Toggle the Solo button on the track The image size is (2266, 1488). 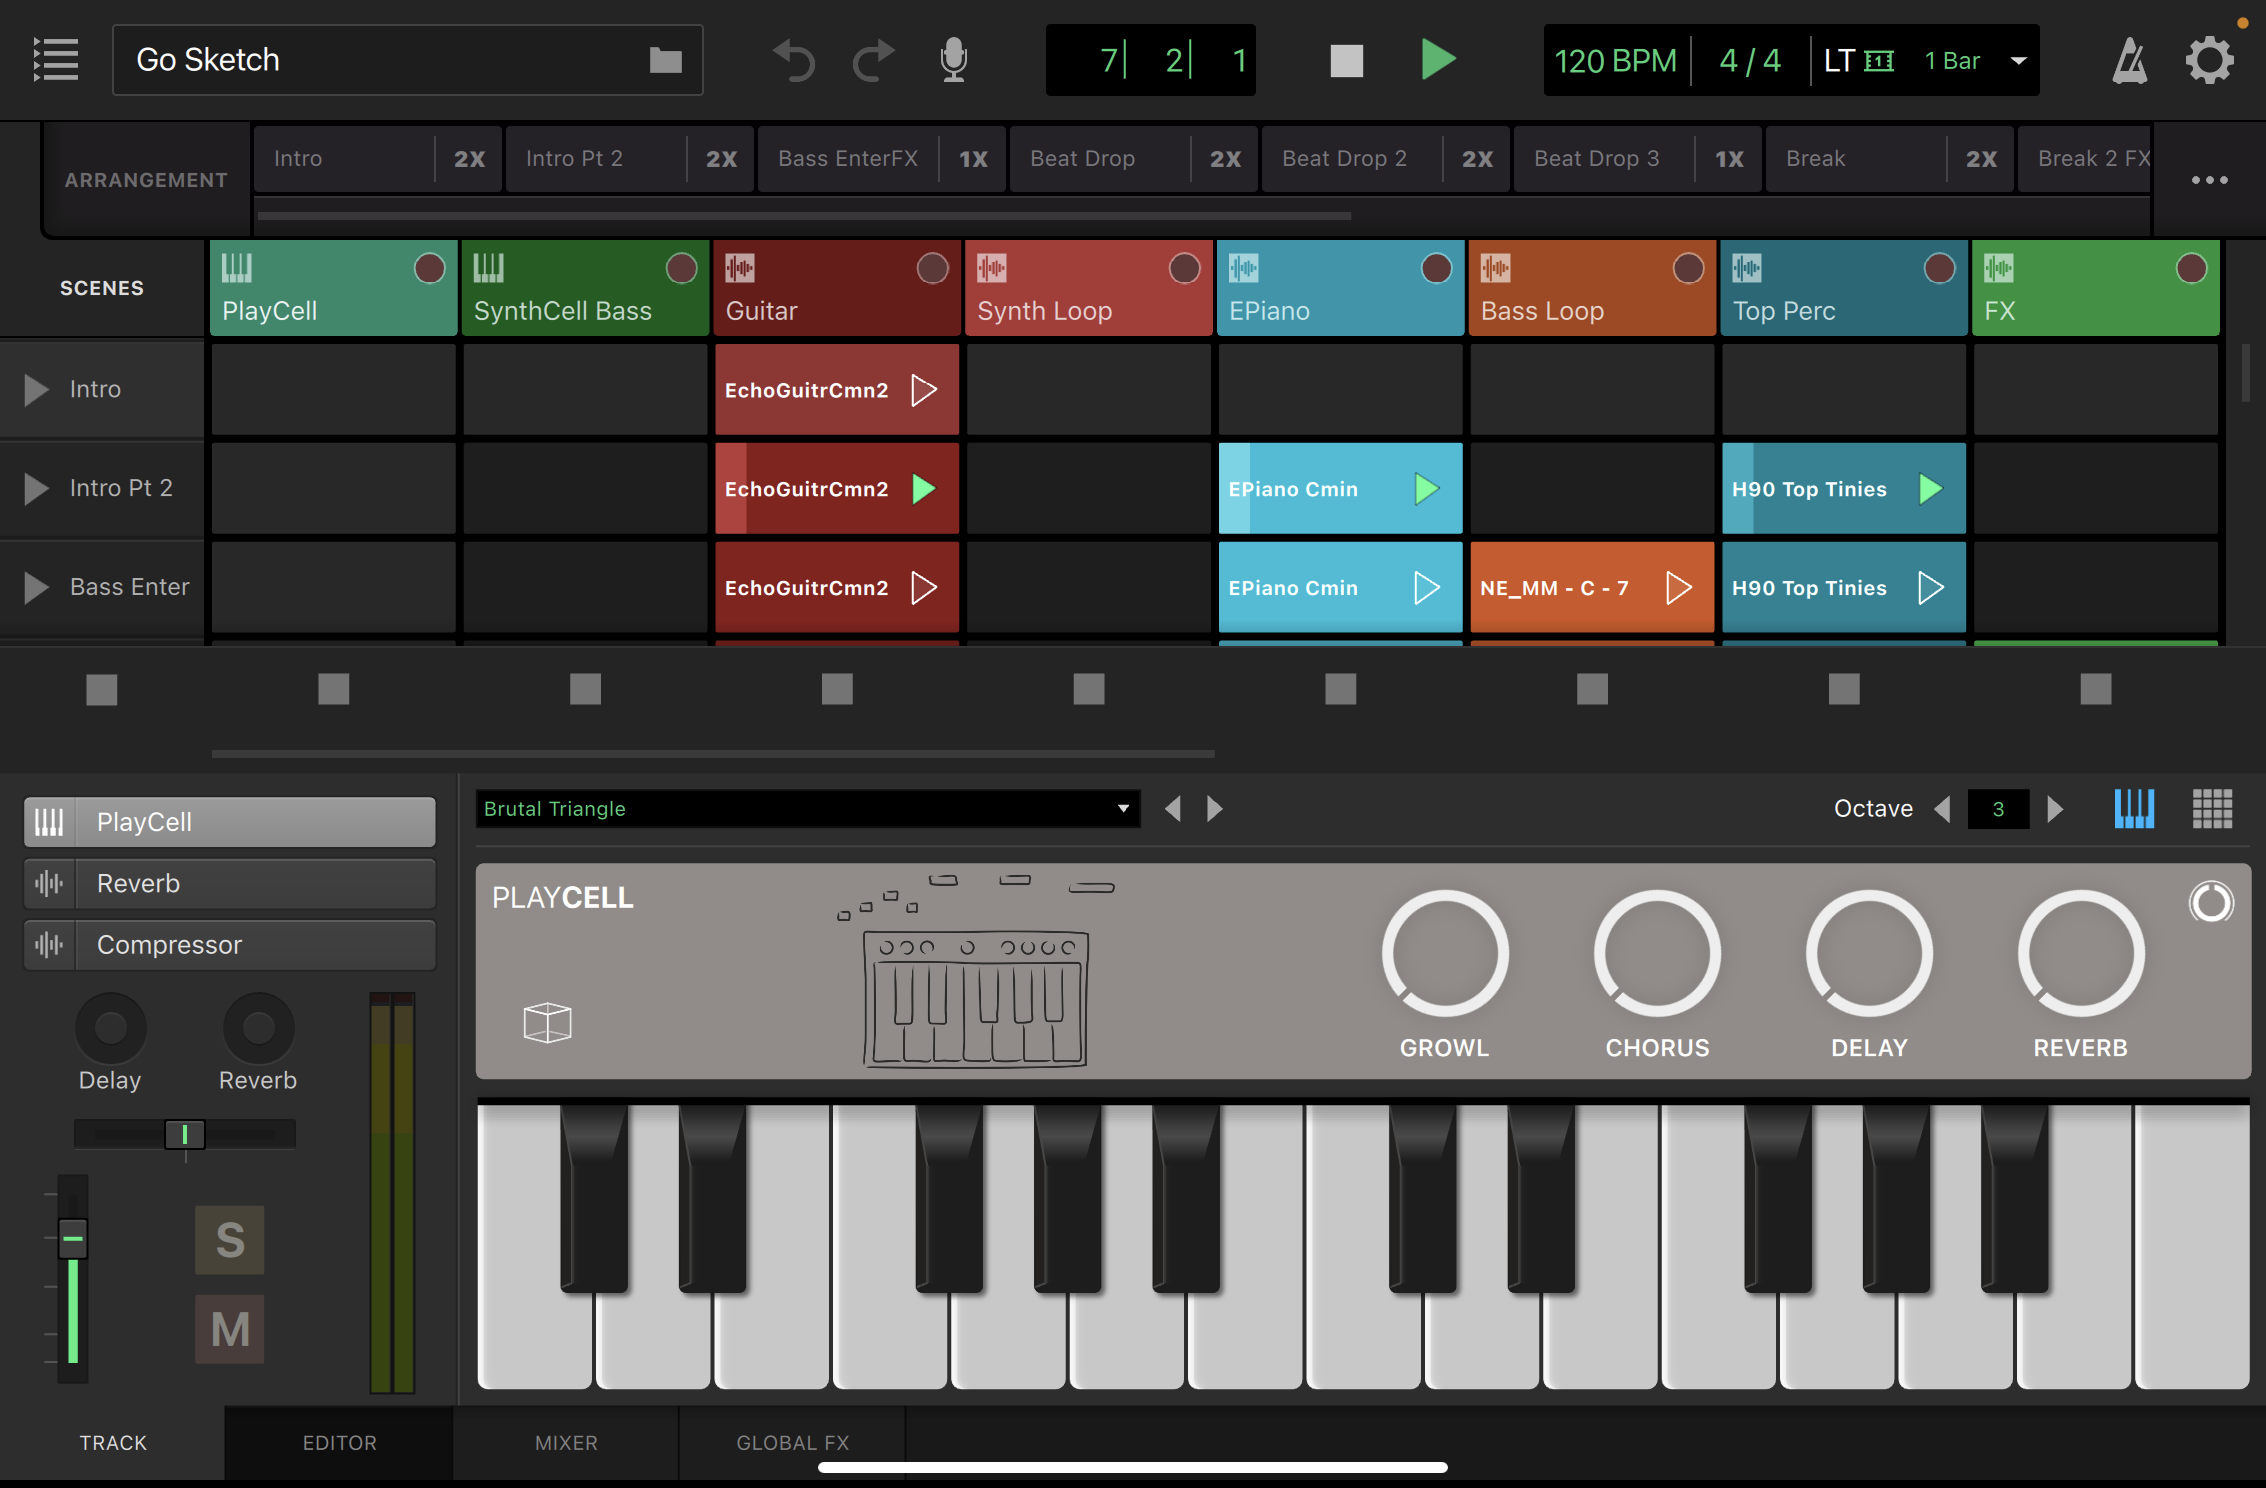tap(230, 1240)
